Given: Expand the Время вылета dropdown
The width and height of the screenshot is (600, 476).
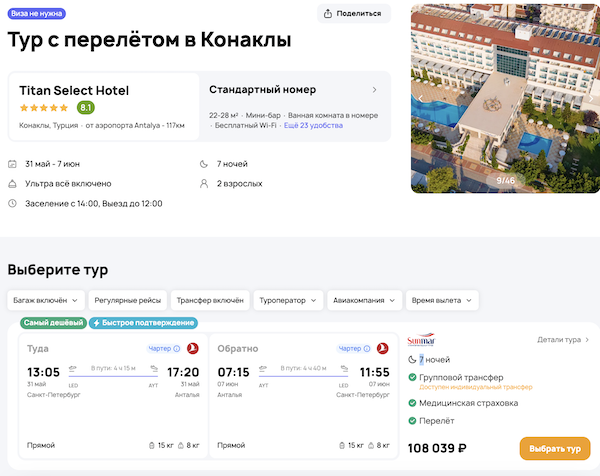Looking at the screenshot, I should (443, 300).
